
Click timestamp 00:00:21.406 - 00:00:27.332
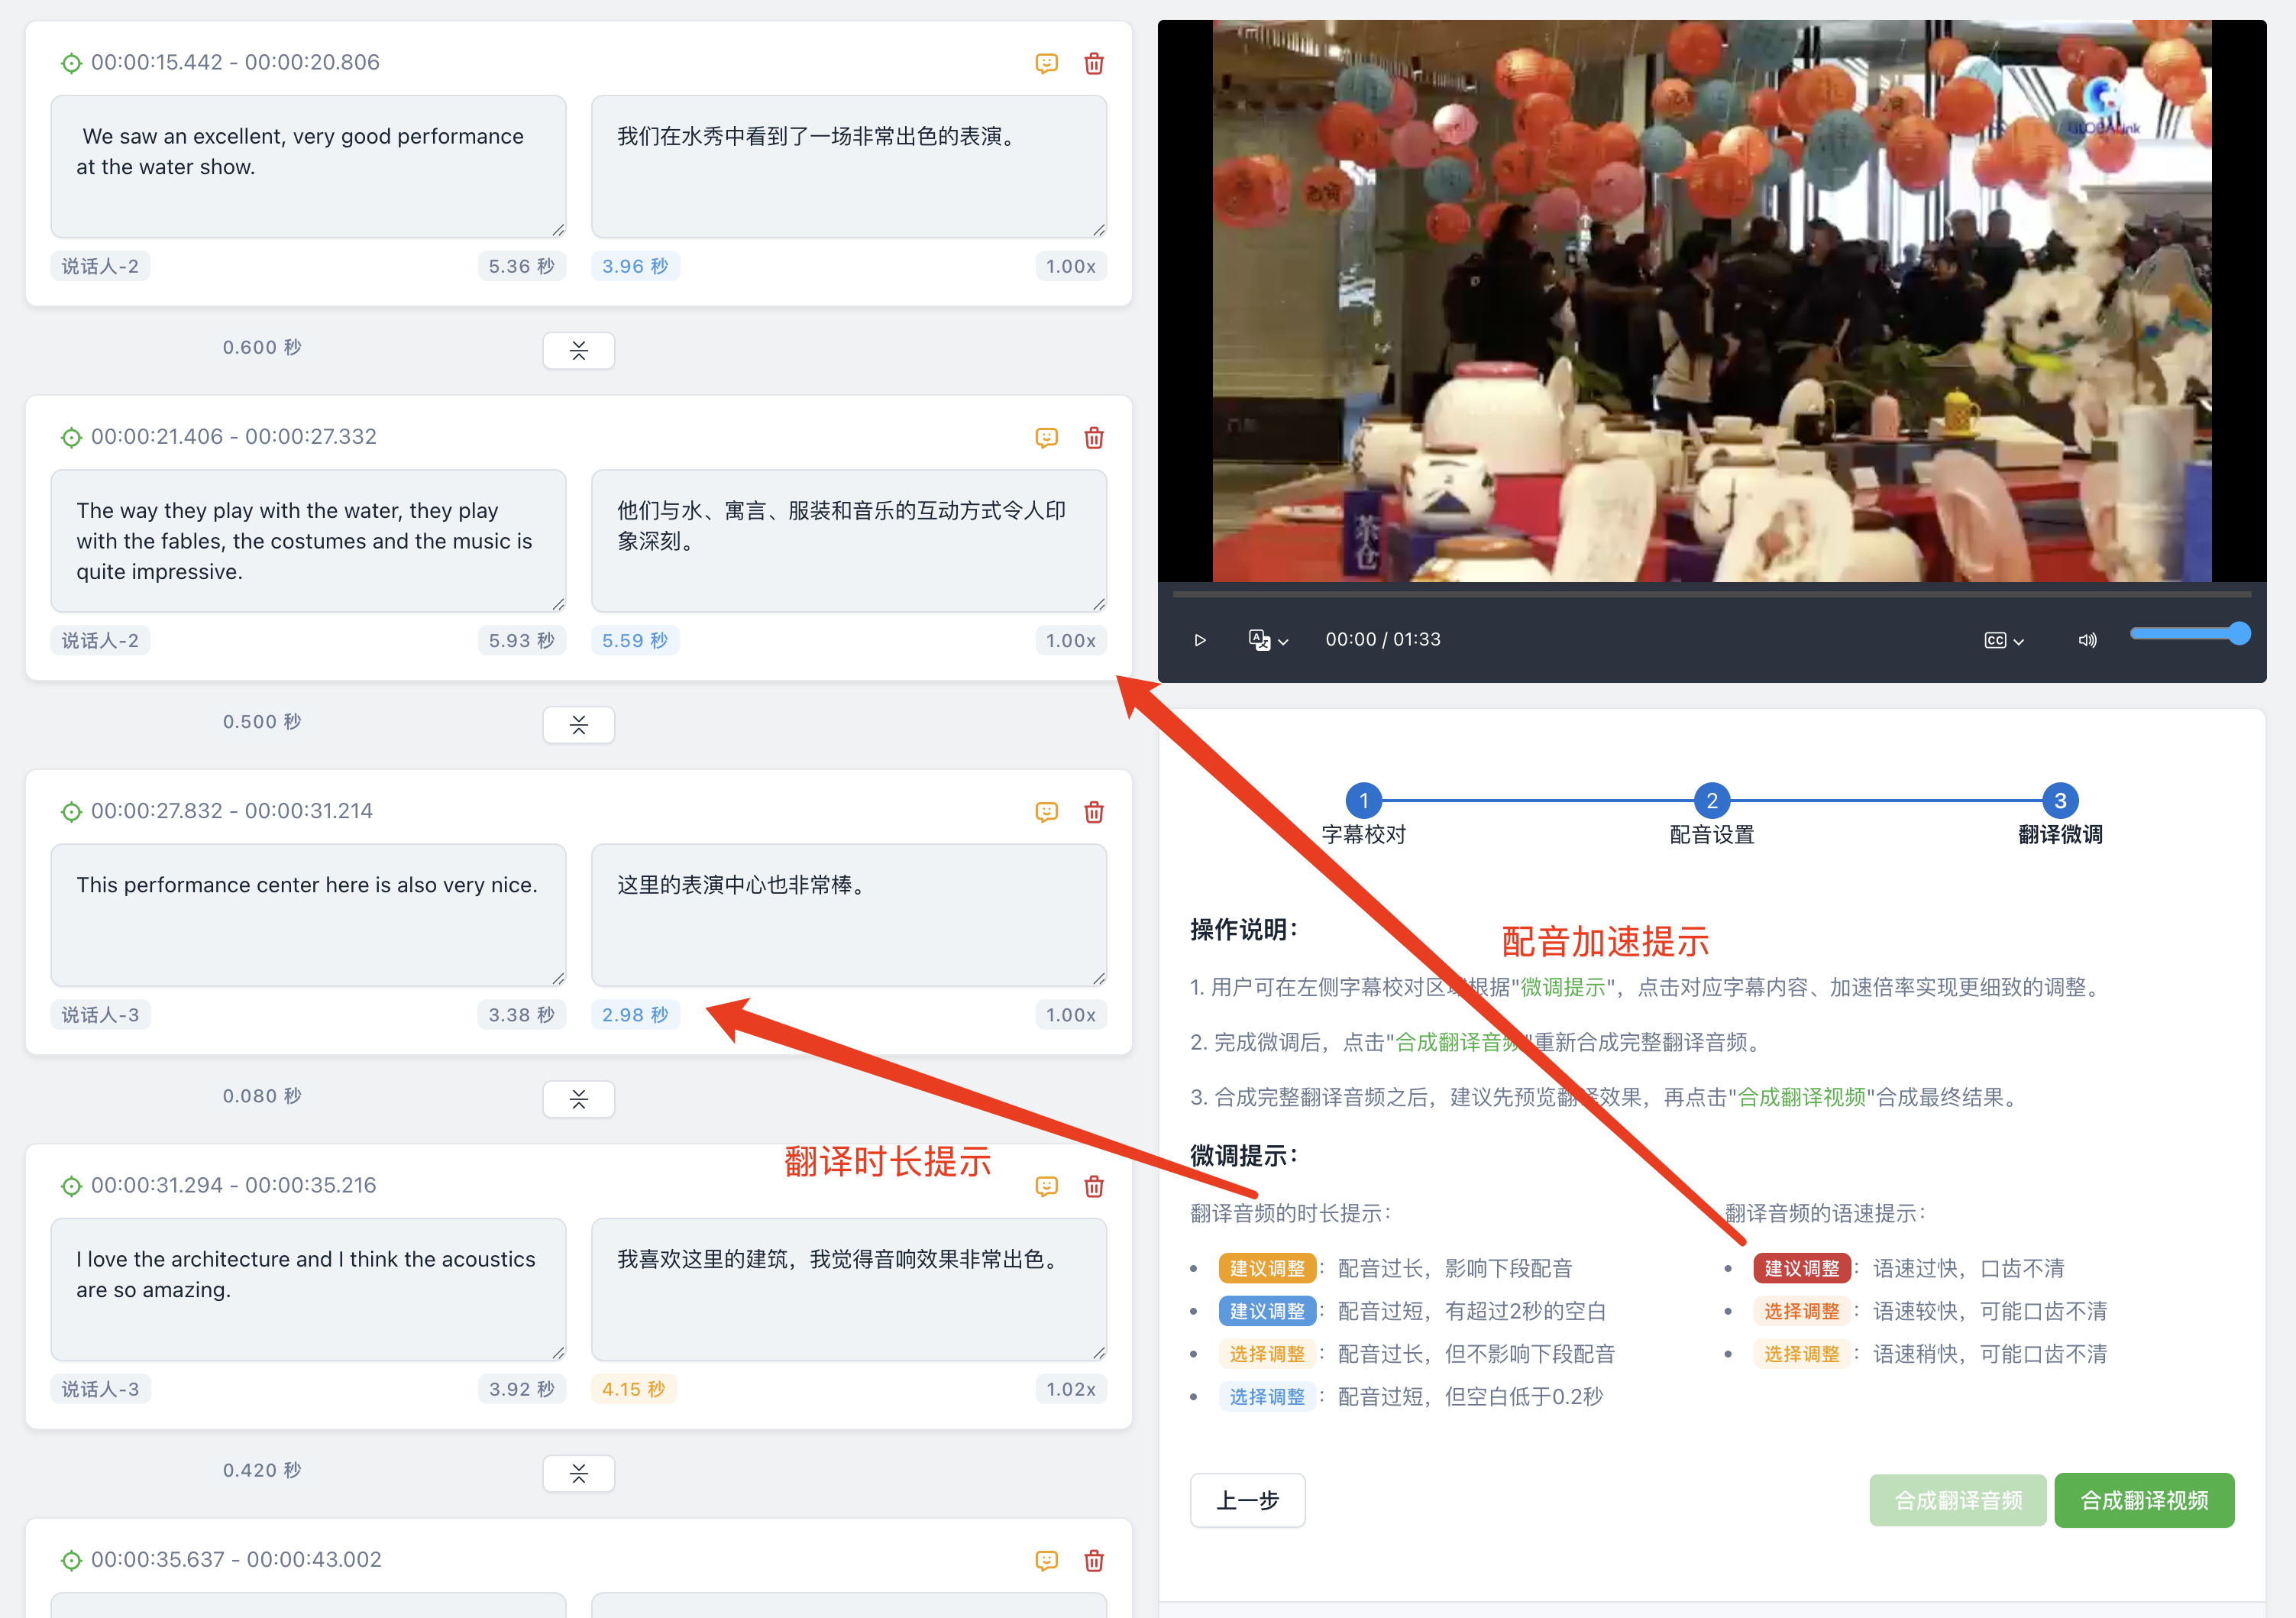[234, 437]
